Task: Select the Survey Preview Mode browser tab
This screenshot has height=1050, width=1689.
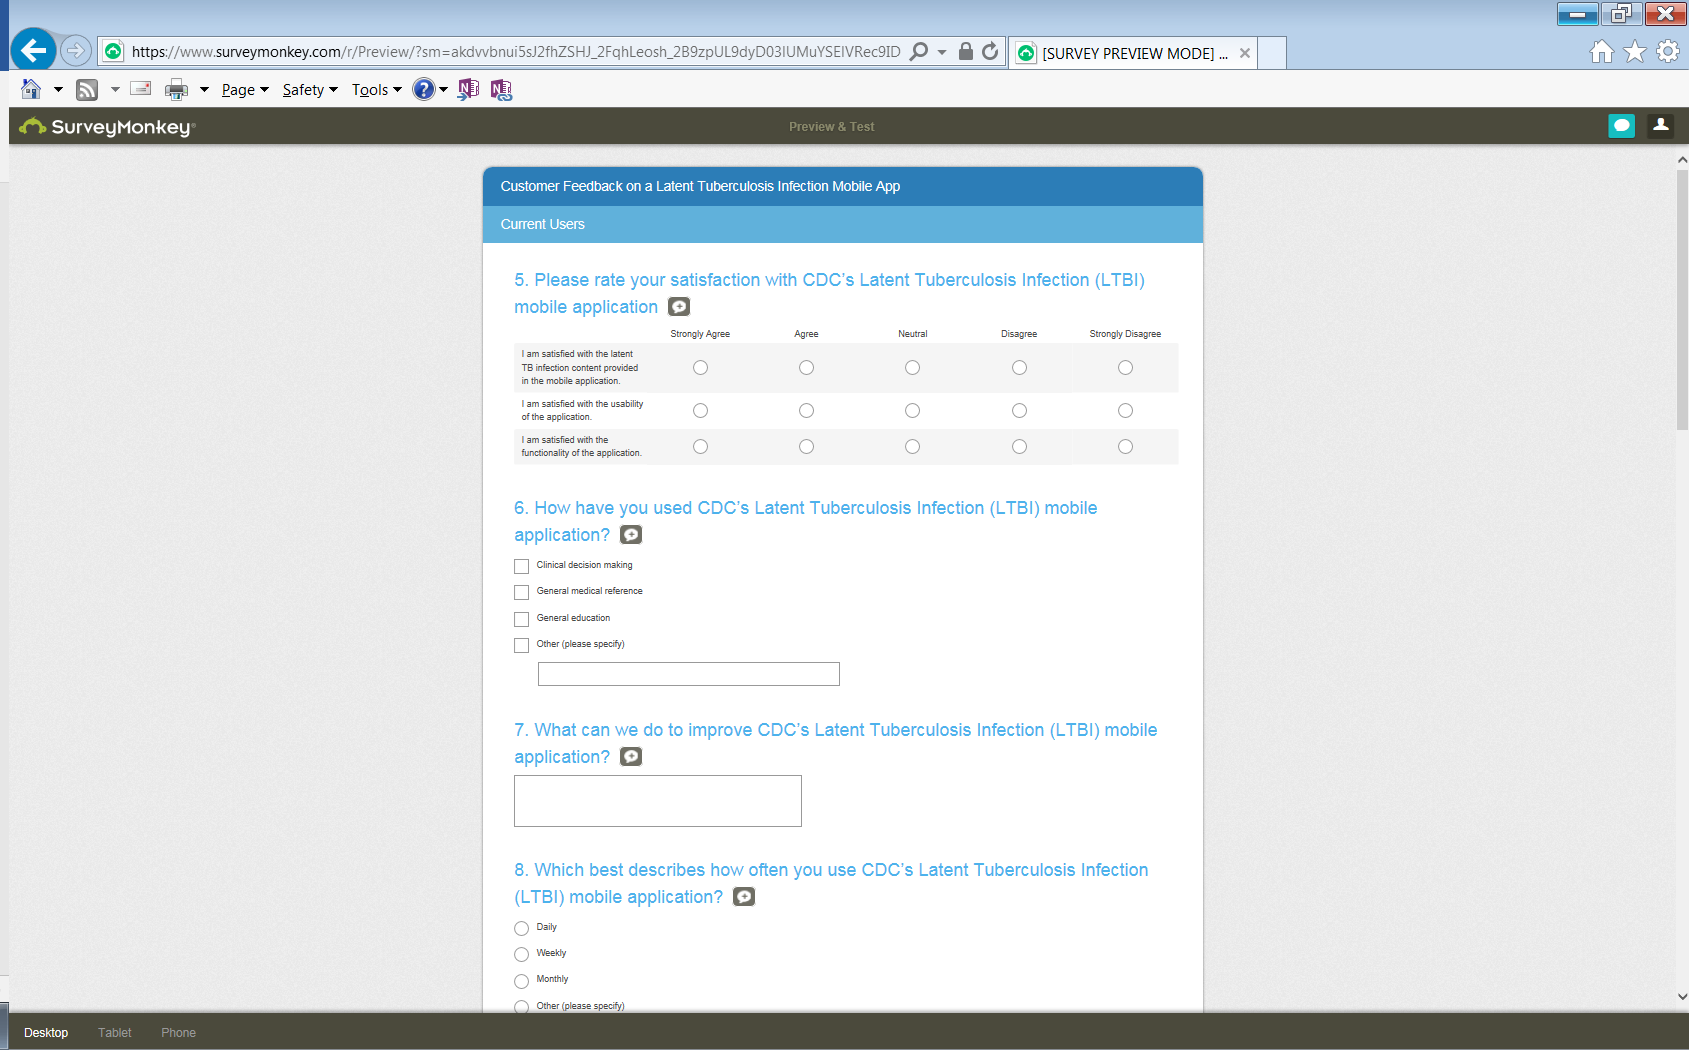Action: pos(1133,53)
